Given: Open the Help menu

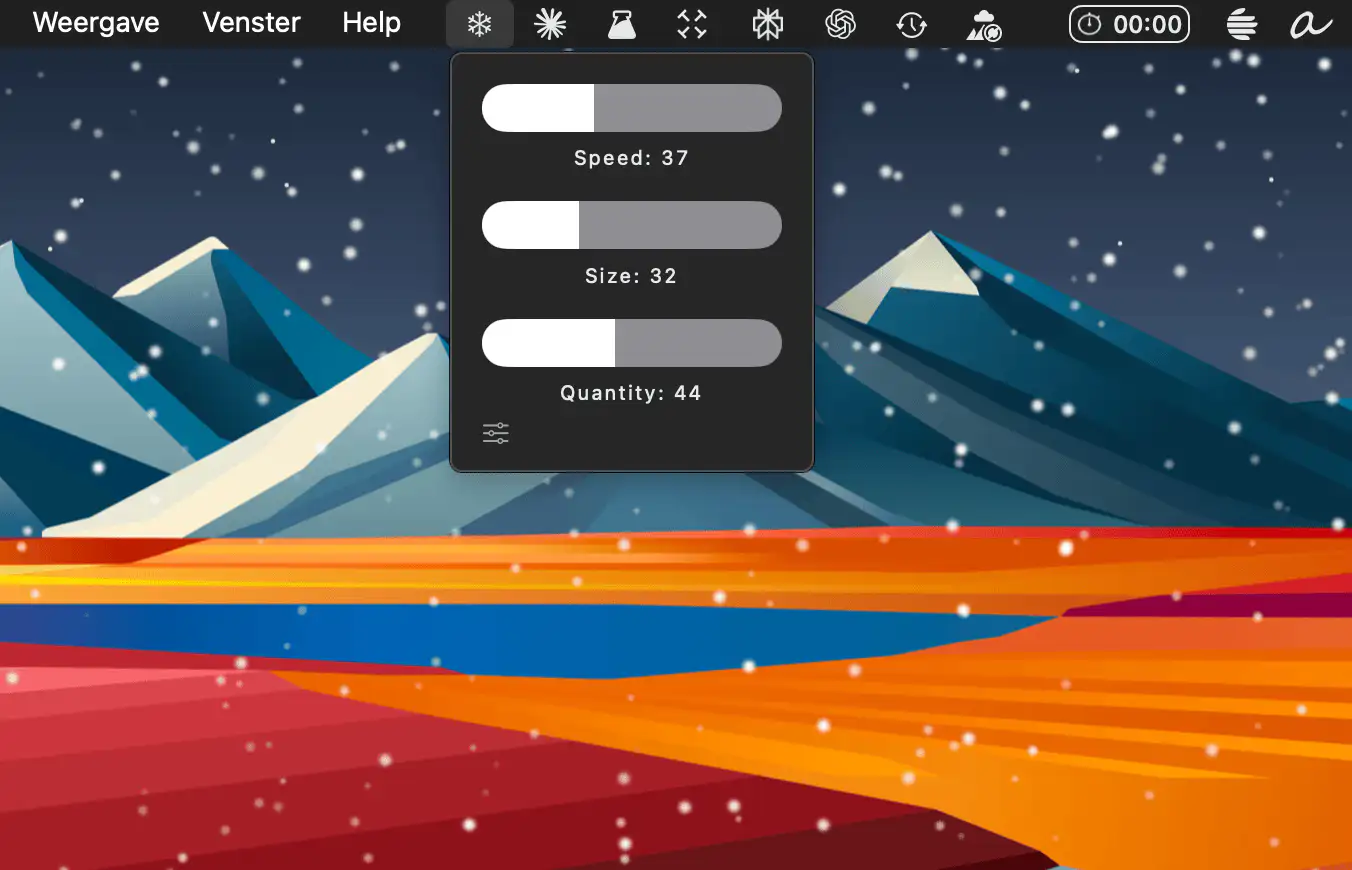Looking at the screenshot, I should pos(371,23).
